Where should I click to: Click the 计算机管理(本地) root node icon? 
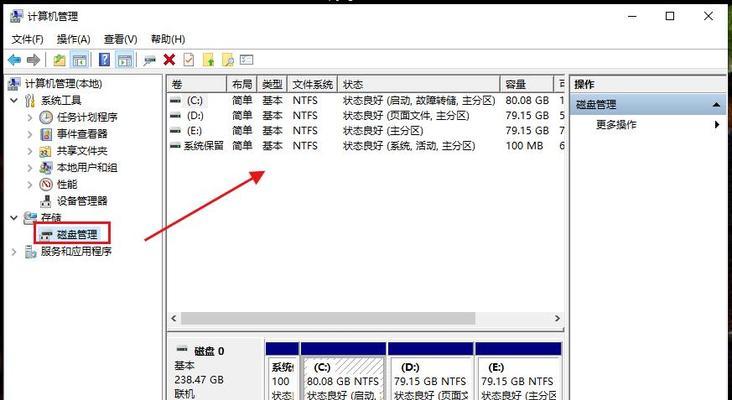point(14,84)
